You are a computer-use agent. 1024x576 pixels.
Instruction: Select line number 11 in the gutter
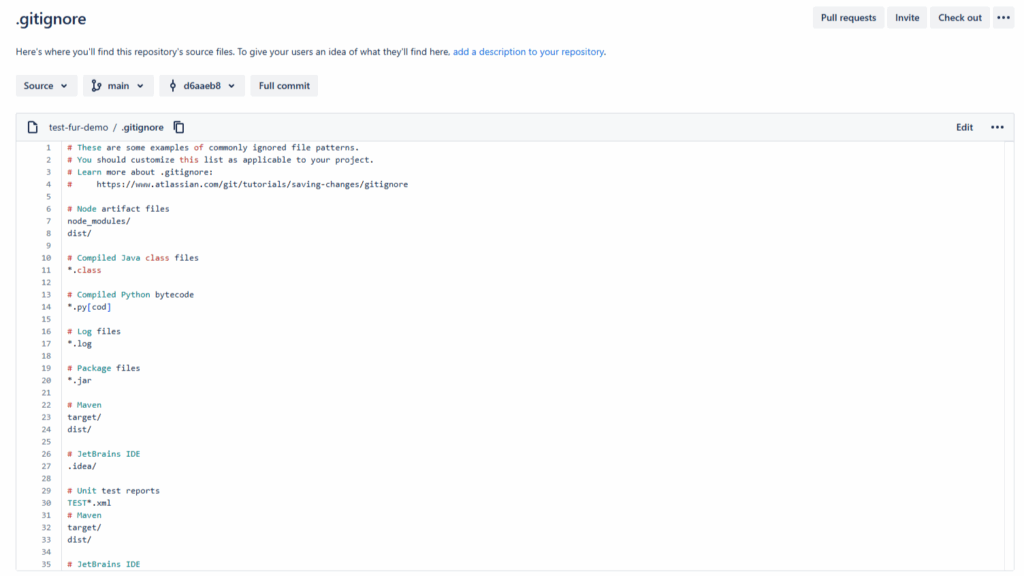tap(46, 270)
